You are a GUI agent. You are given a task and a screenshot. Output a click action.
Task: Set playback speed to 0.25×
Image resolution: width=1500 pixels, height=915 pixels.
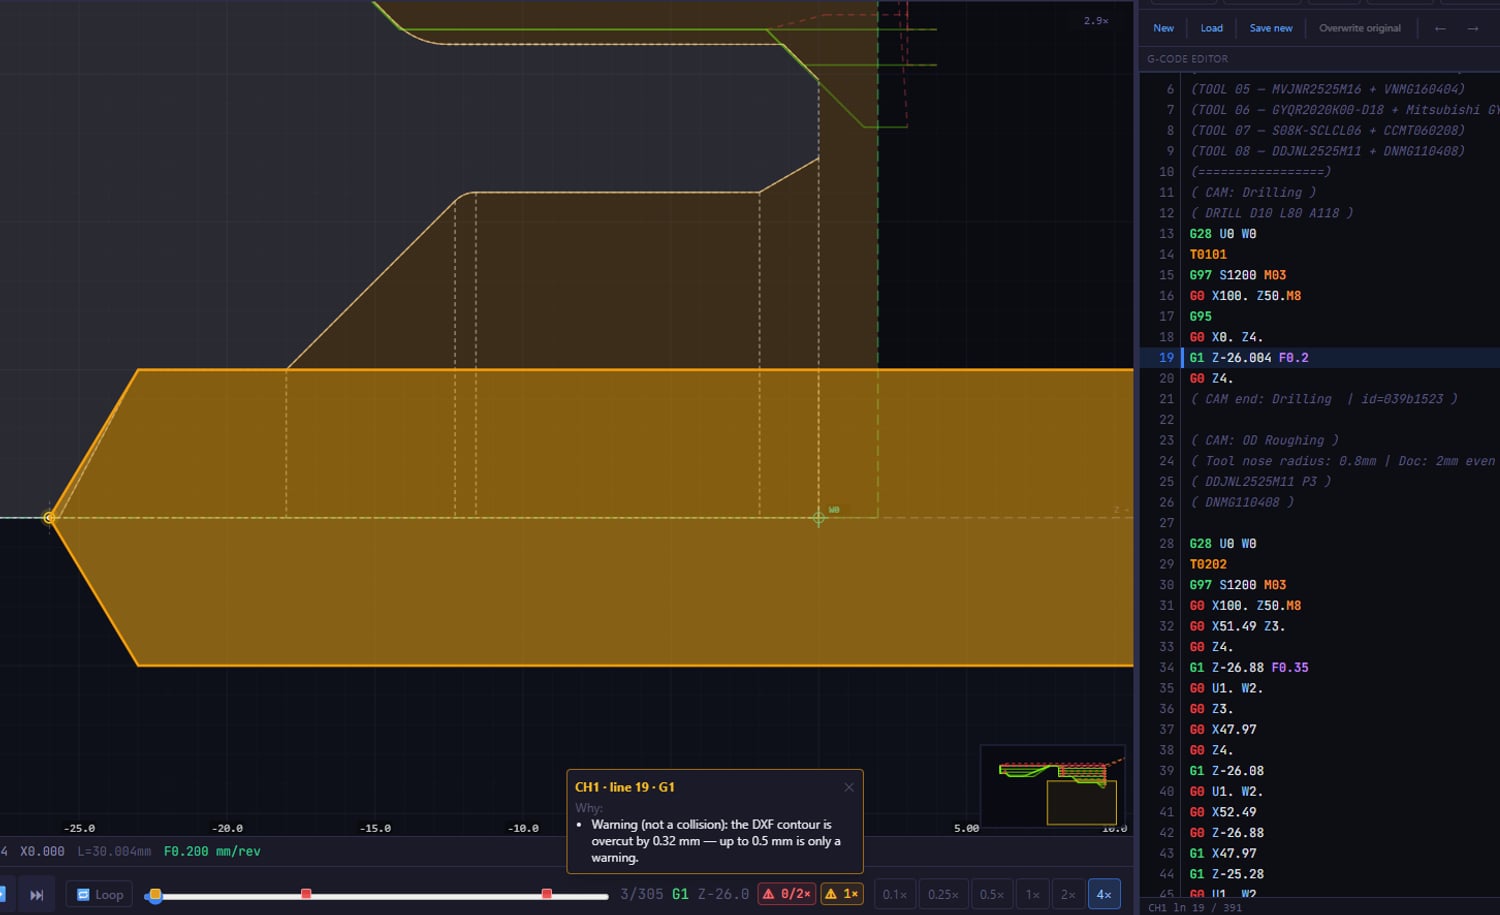pyautogui.click(x=943, y=894)
